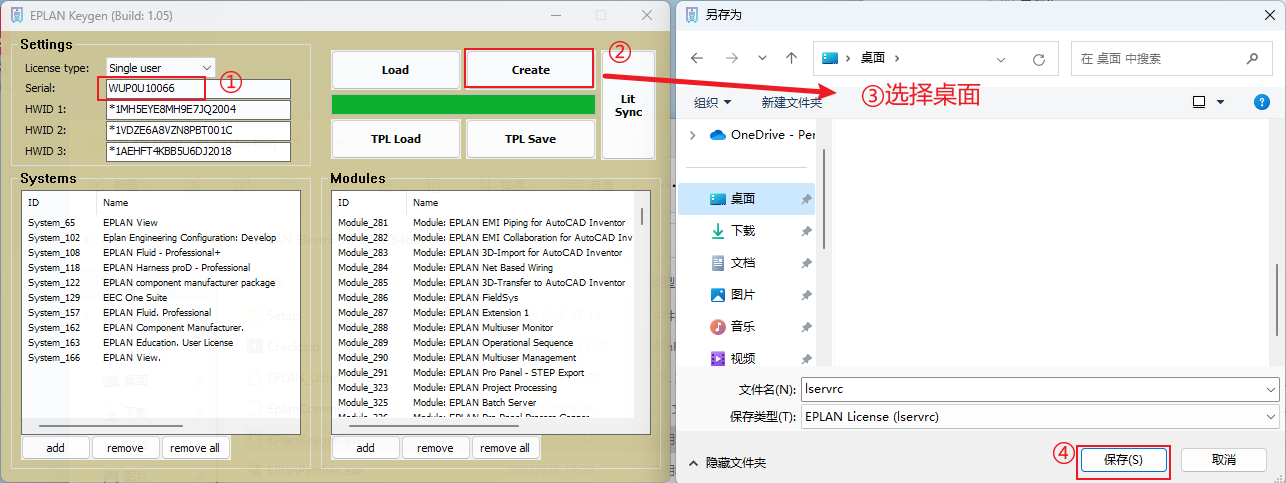Click the 保存(S) button

[x=1123, y=460]
